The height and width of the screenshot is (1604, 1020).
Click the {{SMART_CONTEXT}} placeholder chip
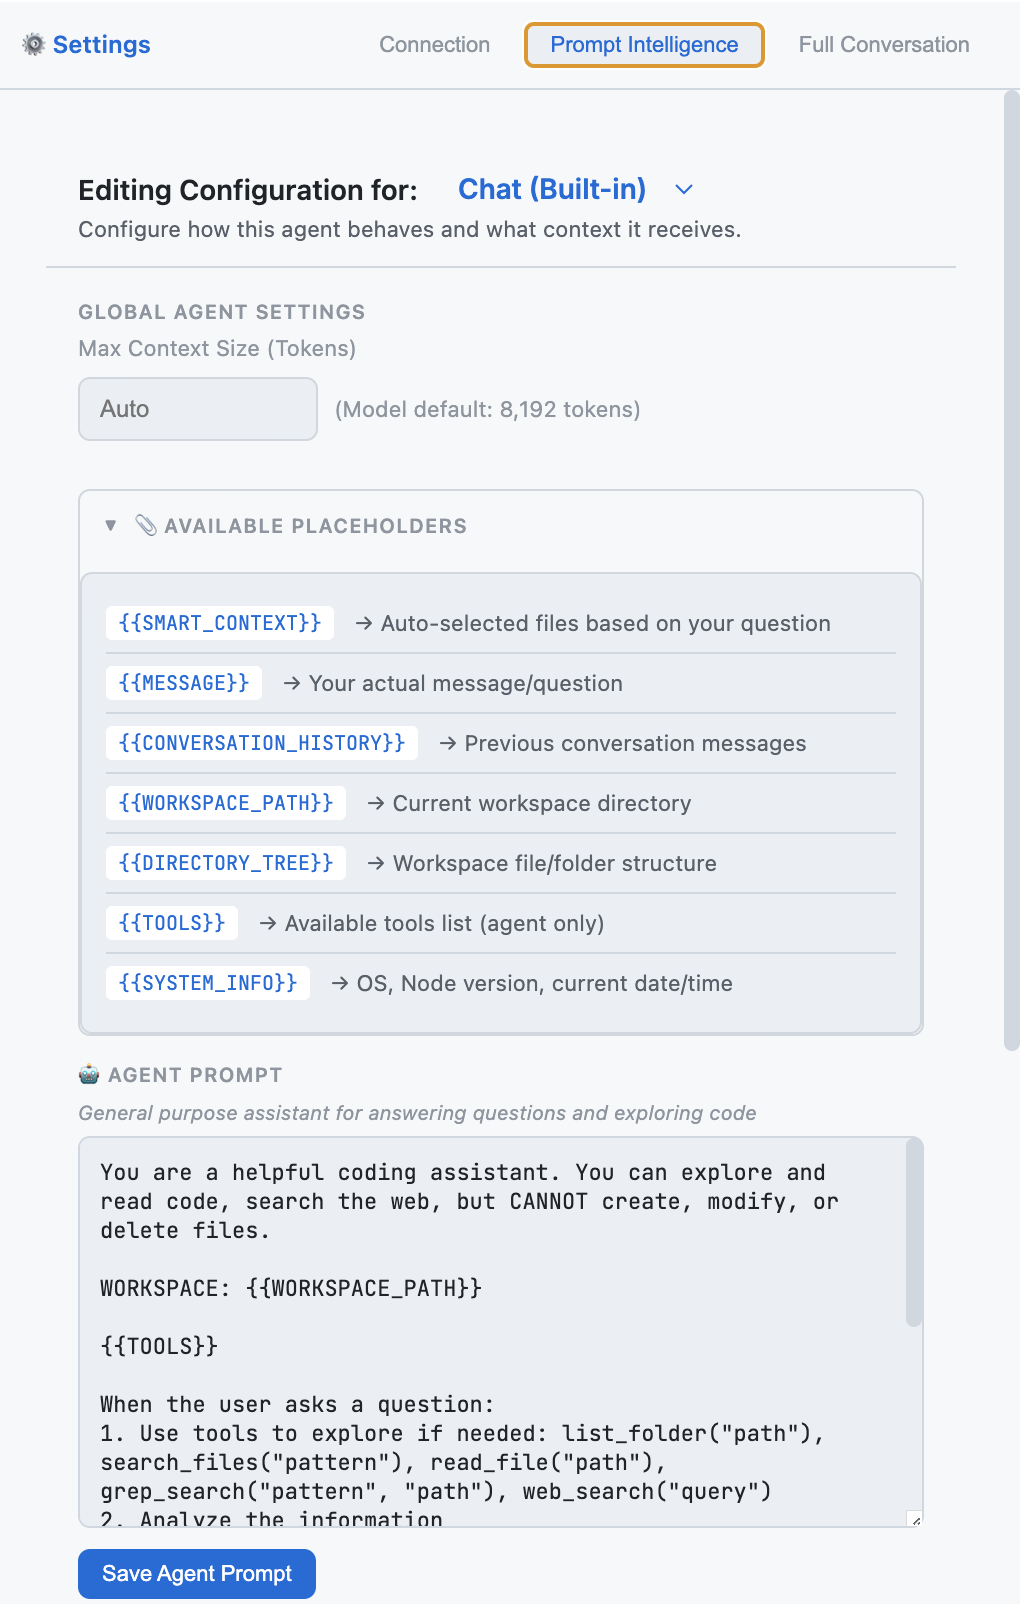click(220, 623)
